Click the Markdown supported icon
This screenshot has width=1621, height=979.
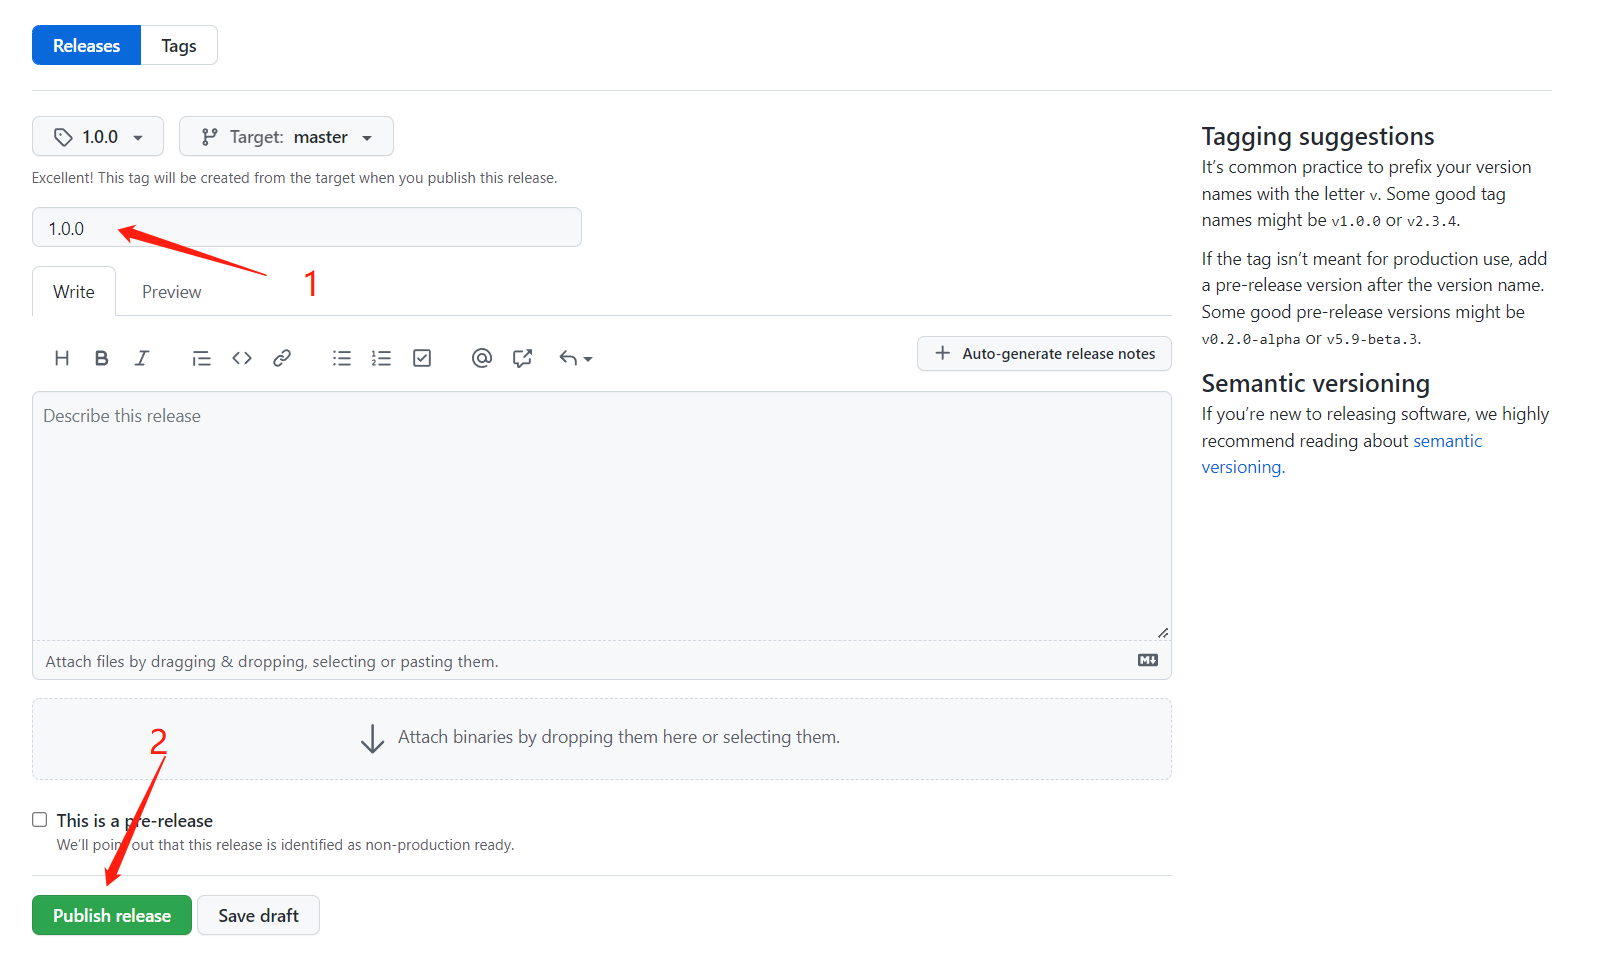coord(1148,660)
